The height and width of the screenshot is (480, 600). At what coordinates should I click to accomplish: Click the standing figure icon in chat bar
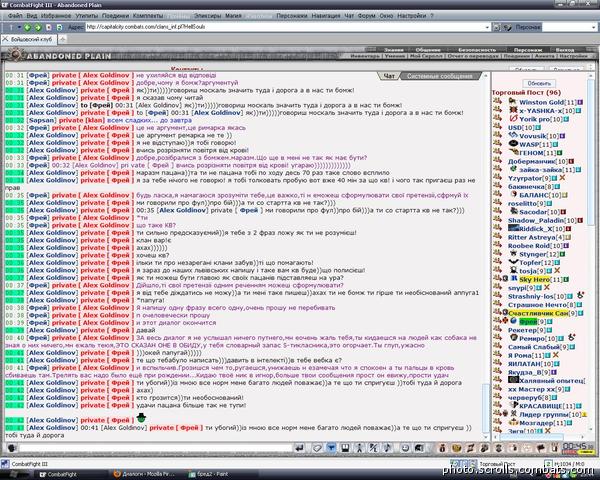tap(359, 447)
